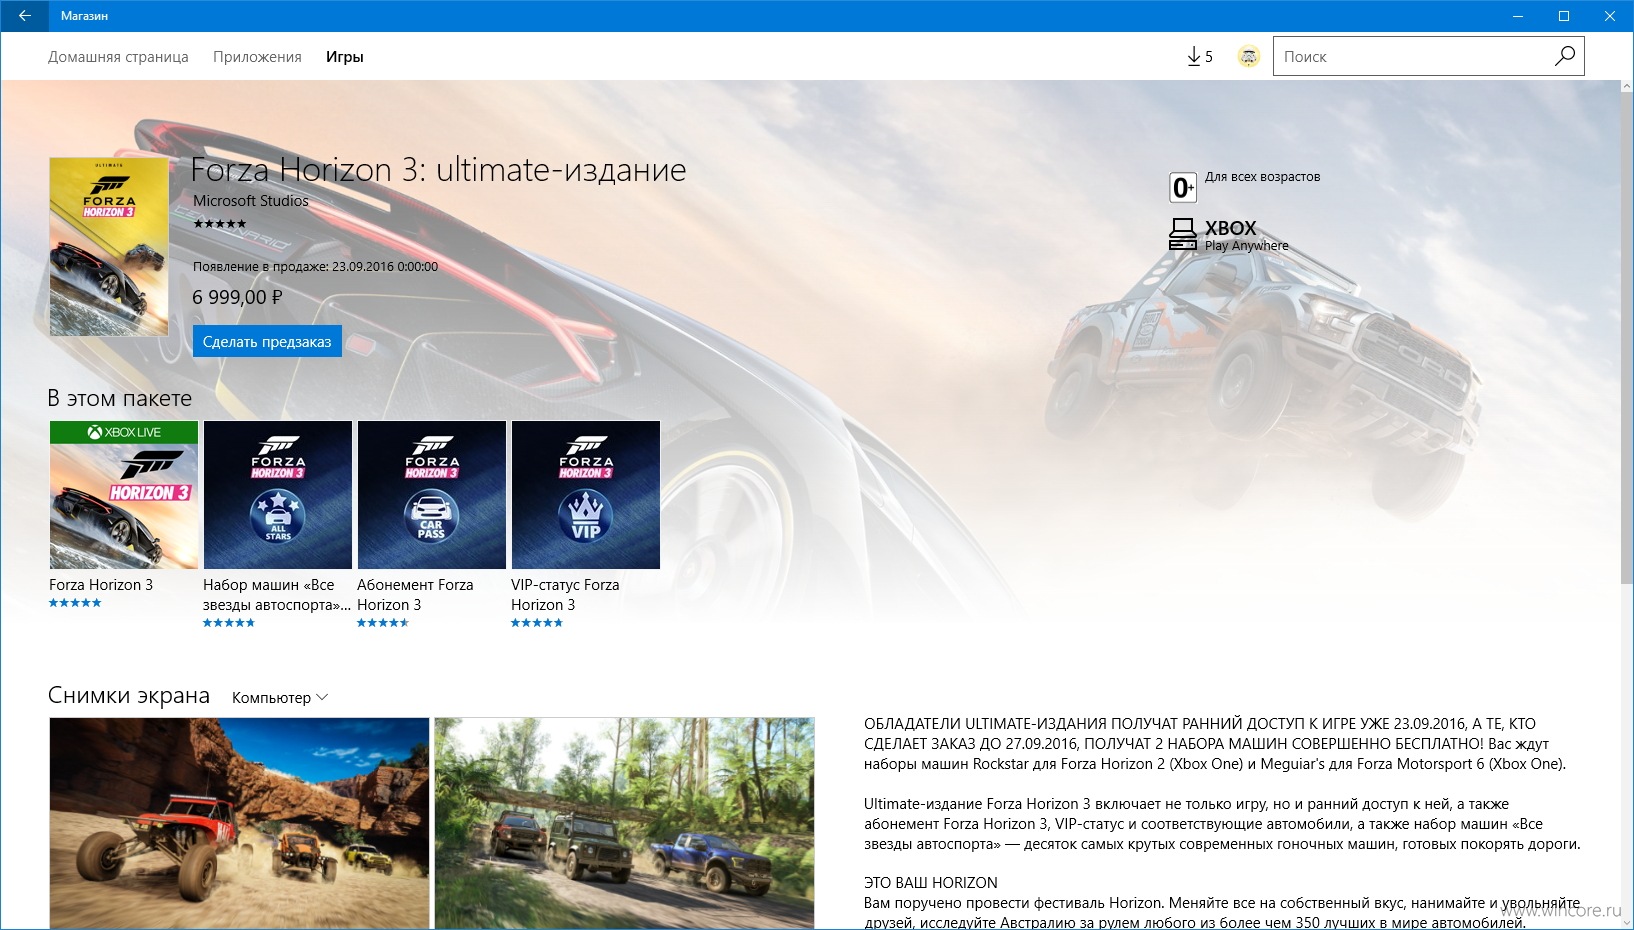Click the 0+ age rating badge
Viewport: 1634px width, 930px height.
tap(1183, 187)
